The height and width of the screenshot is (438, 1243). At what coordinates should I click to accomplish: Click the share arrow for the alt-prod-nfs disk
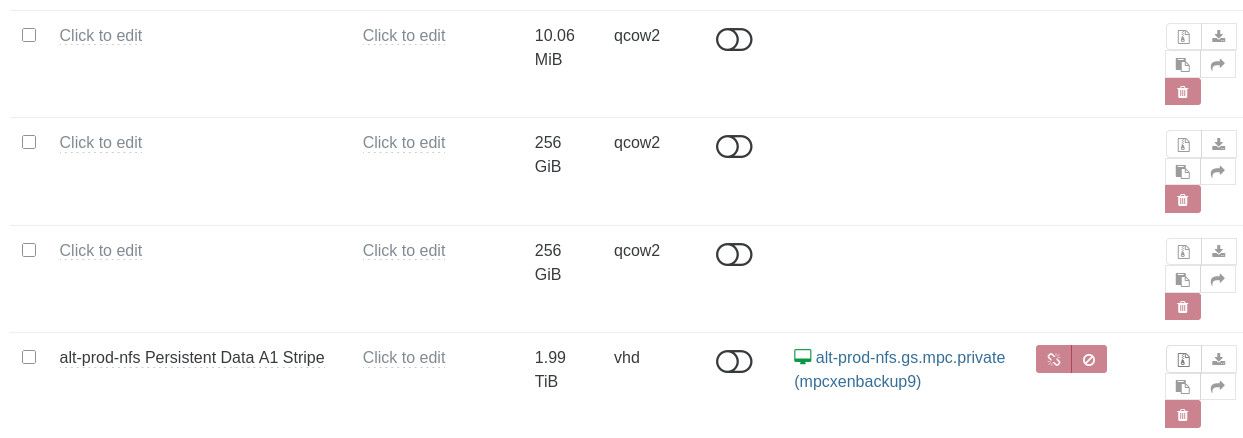pos(1218,387)
